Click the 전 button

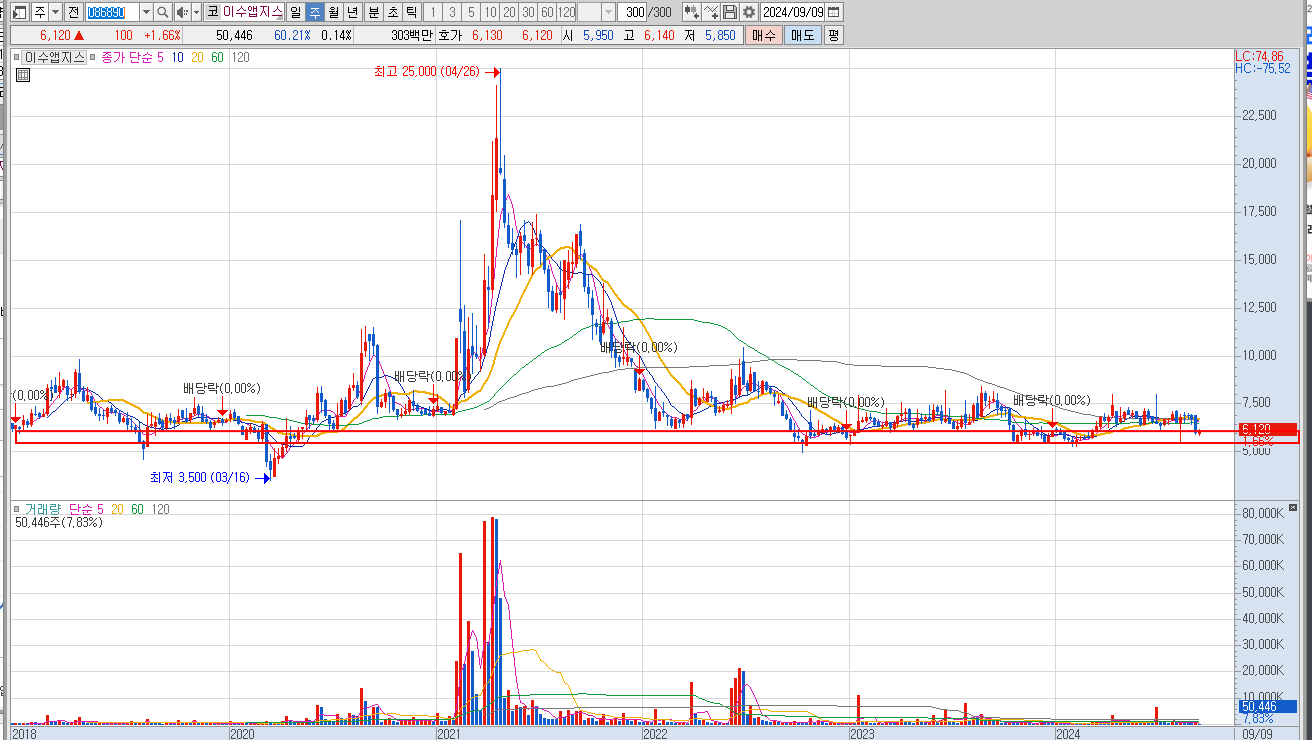click(x=74, y=12)
